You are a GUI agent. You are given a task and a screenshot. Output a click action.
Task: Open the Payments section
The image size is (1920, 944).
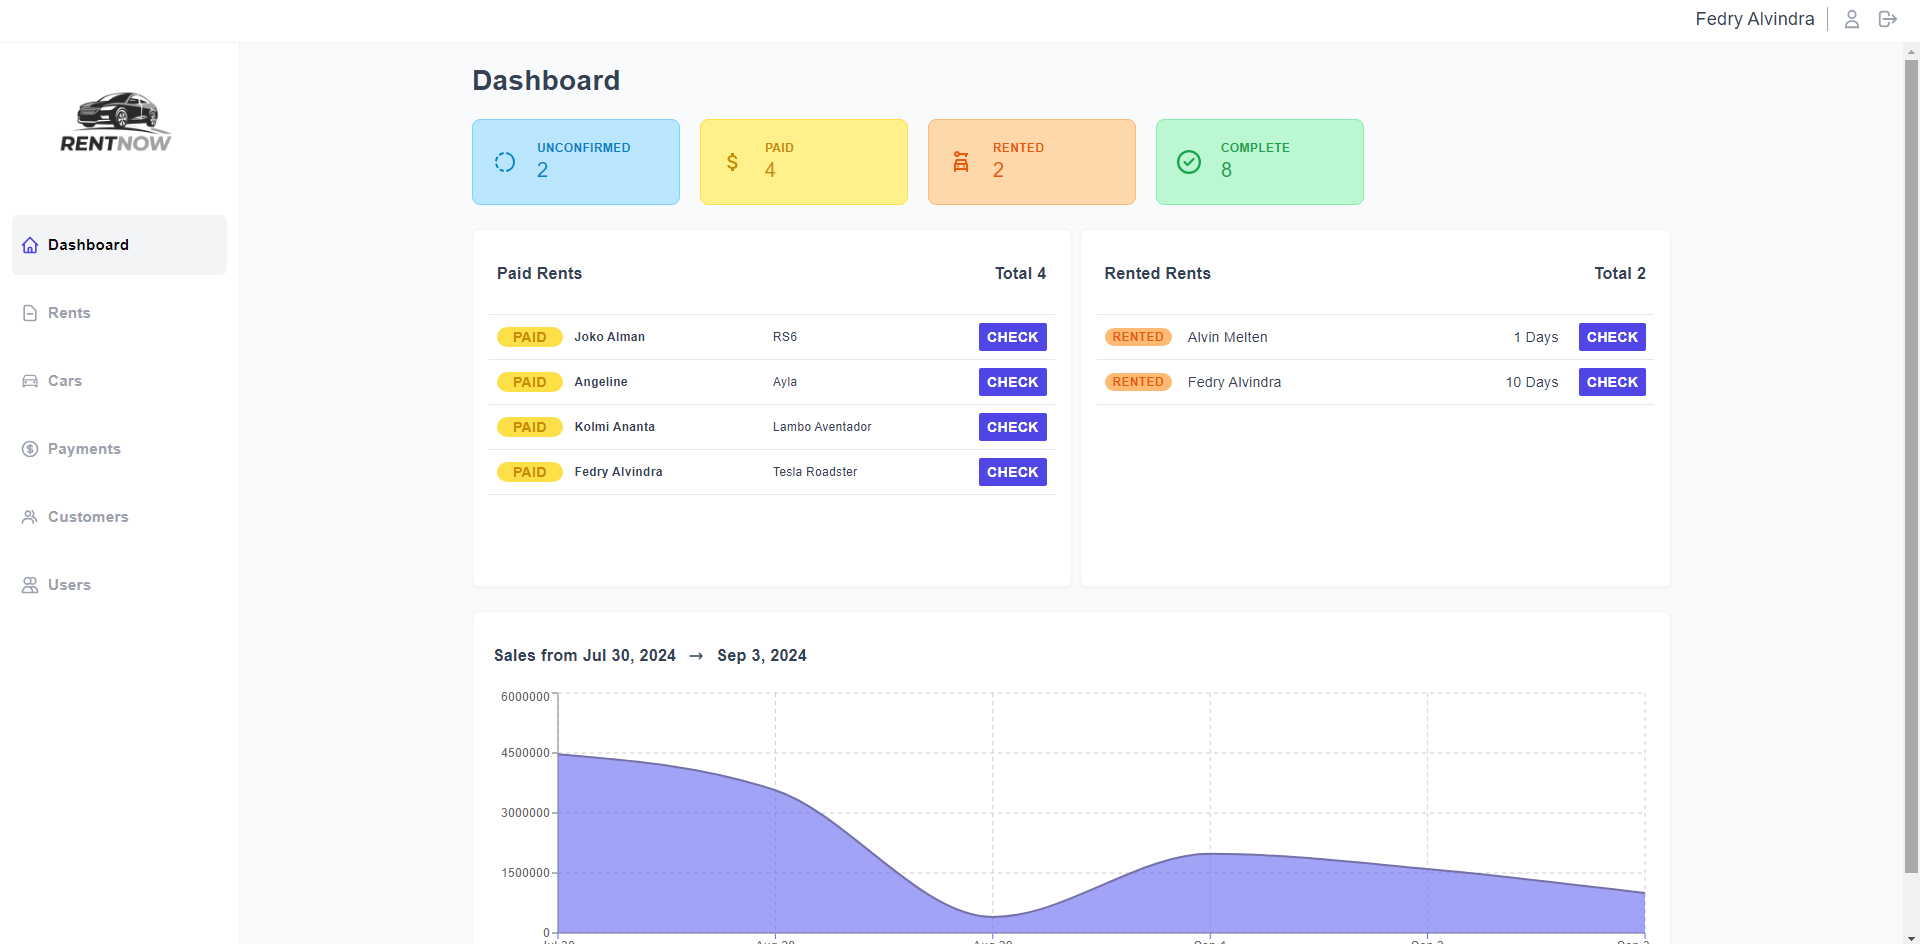119,449
